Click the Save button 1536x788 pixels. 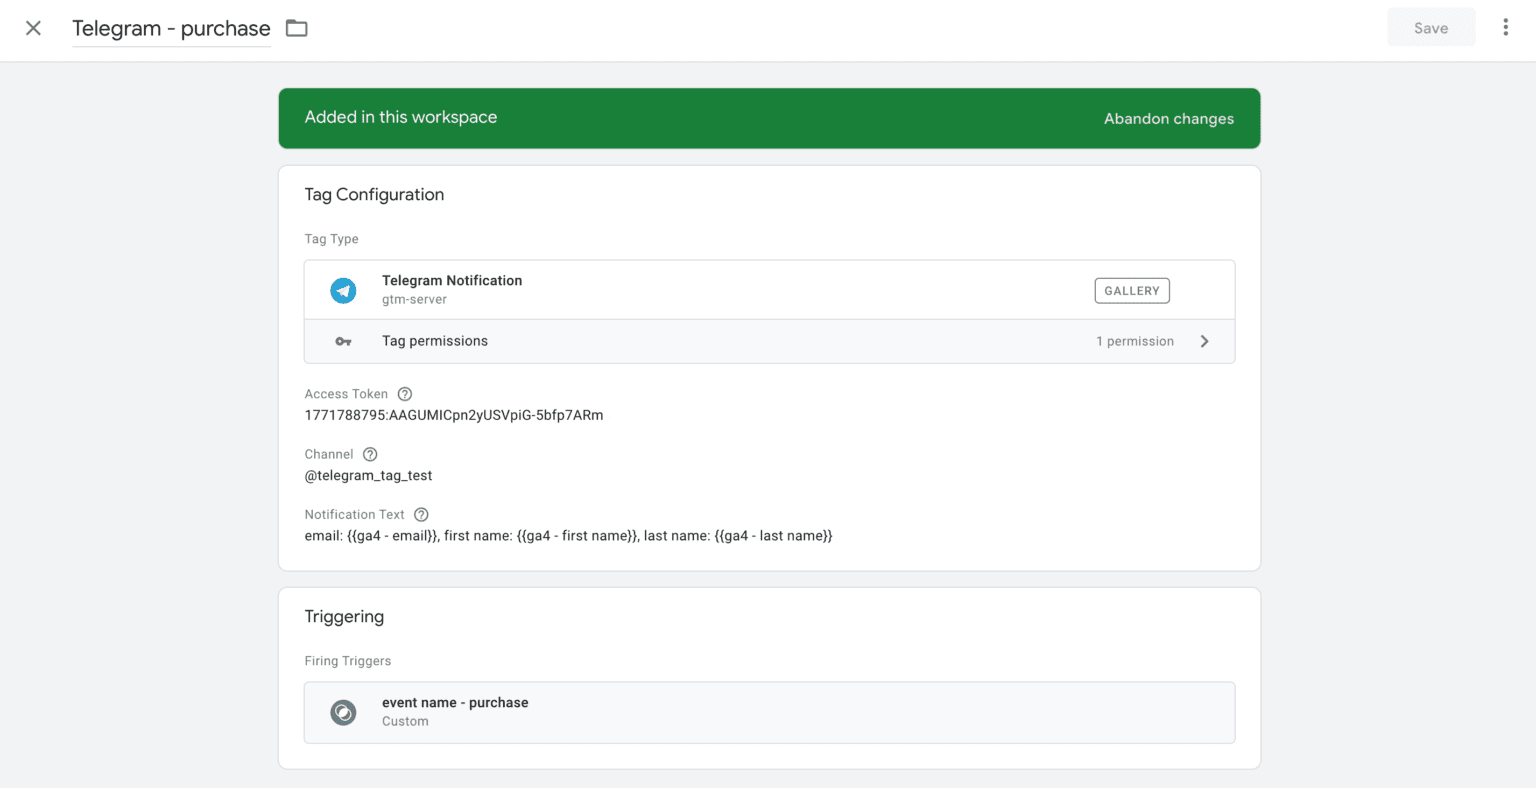(1431, 28)
